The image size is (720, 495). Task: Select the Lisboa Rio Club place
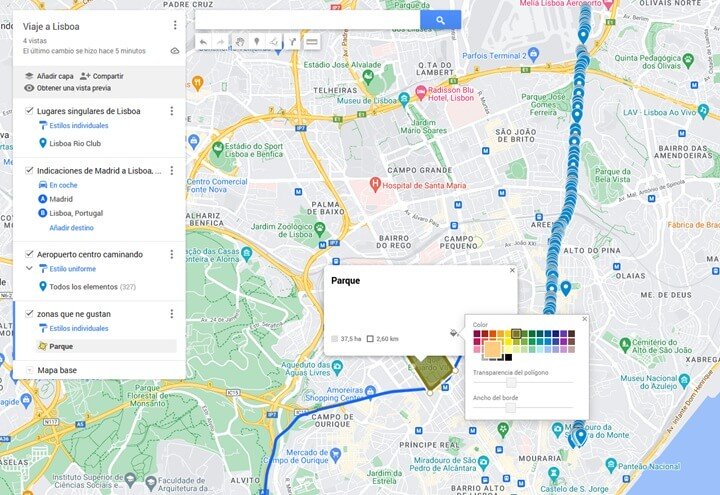click(x=75, y=143)
